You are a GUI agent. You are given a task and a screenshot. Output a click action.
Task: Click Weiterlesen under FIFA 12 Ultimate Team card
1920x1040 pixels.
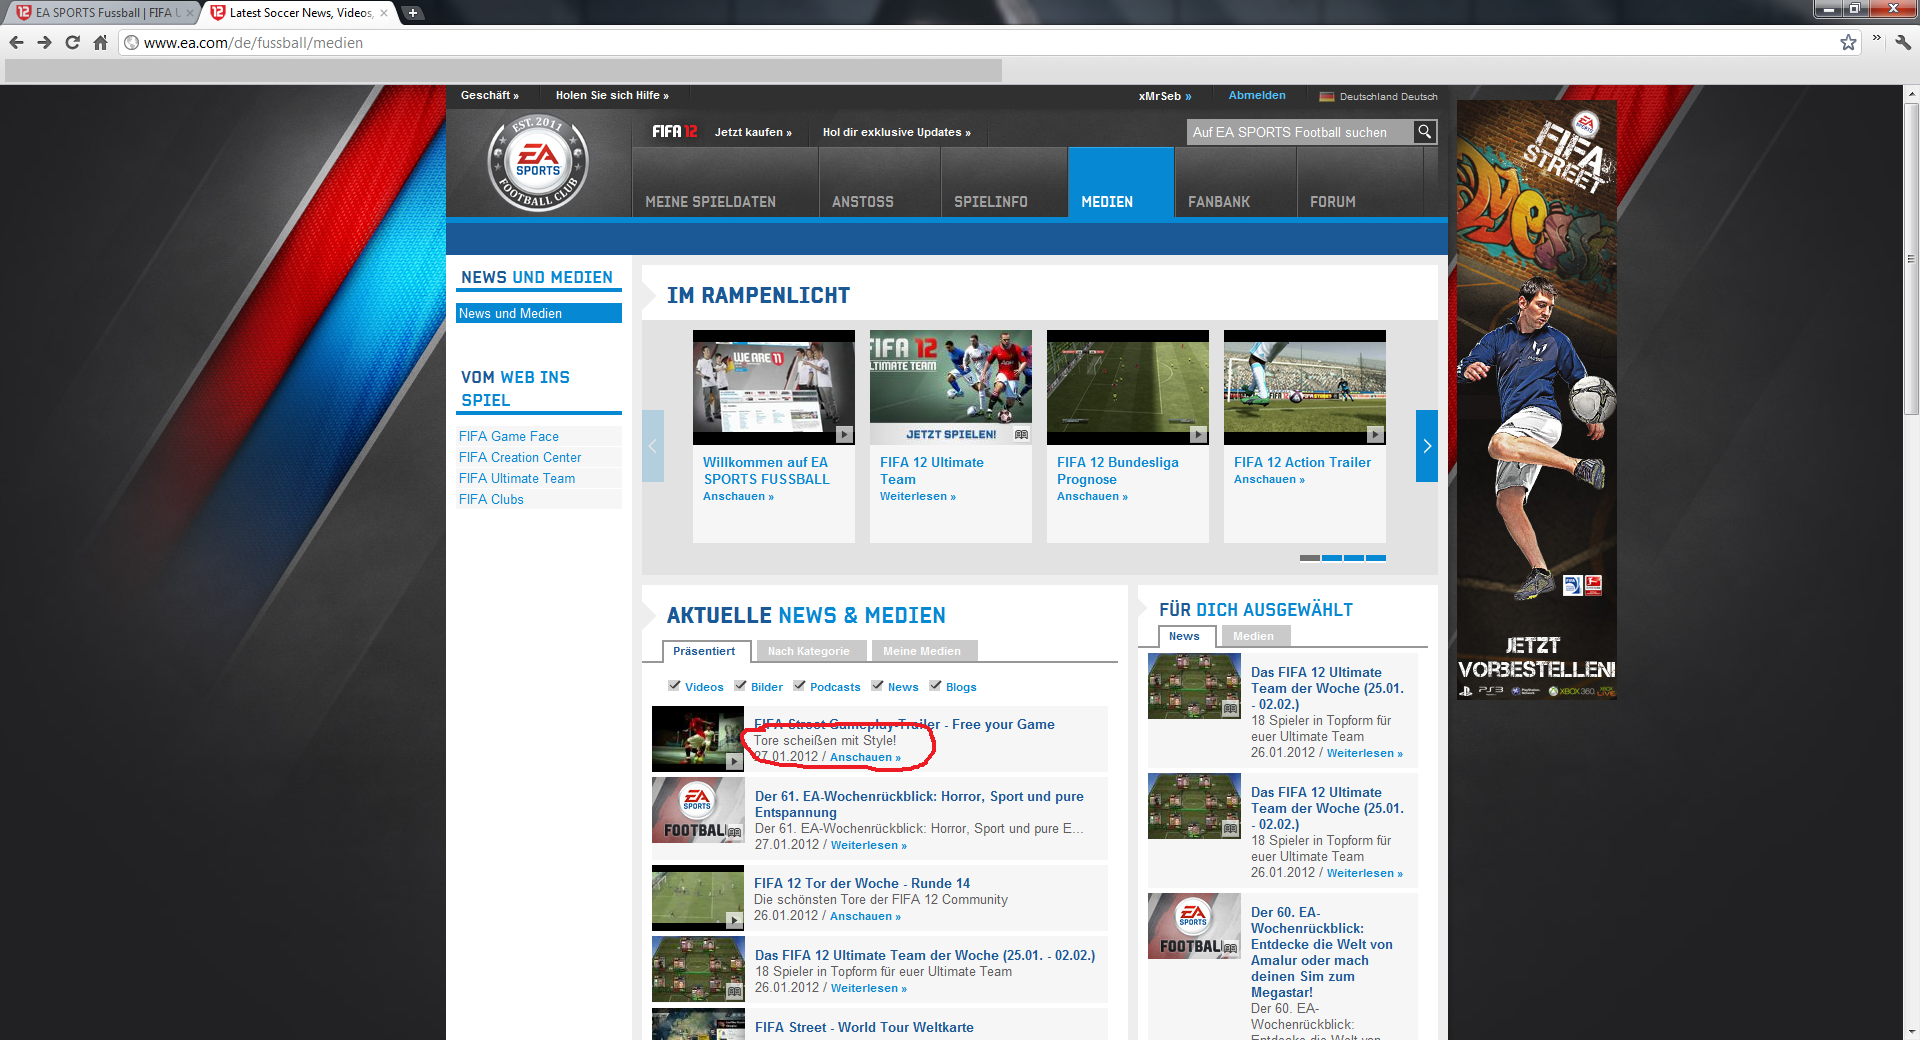click(x=918, y=497)
